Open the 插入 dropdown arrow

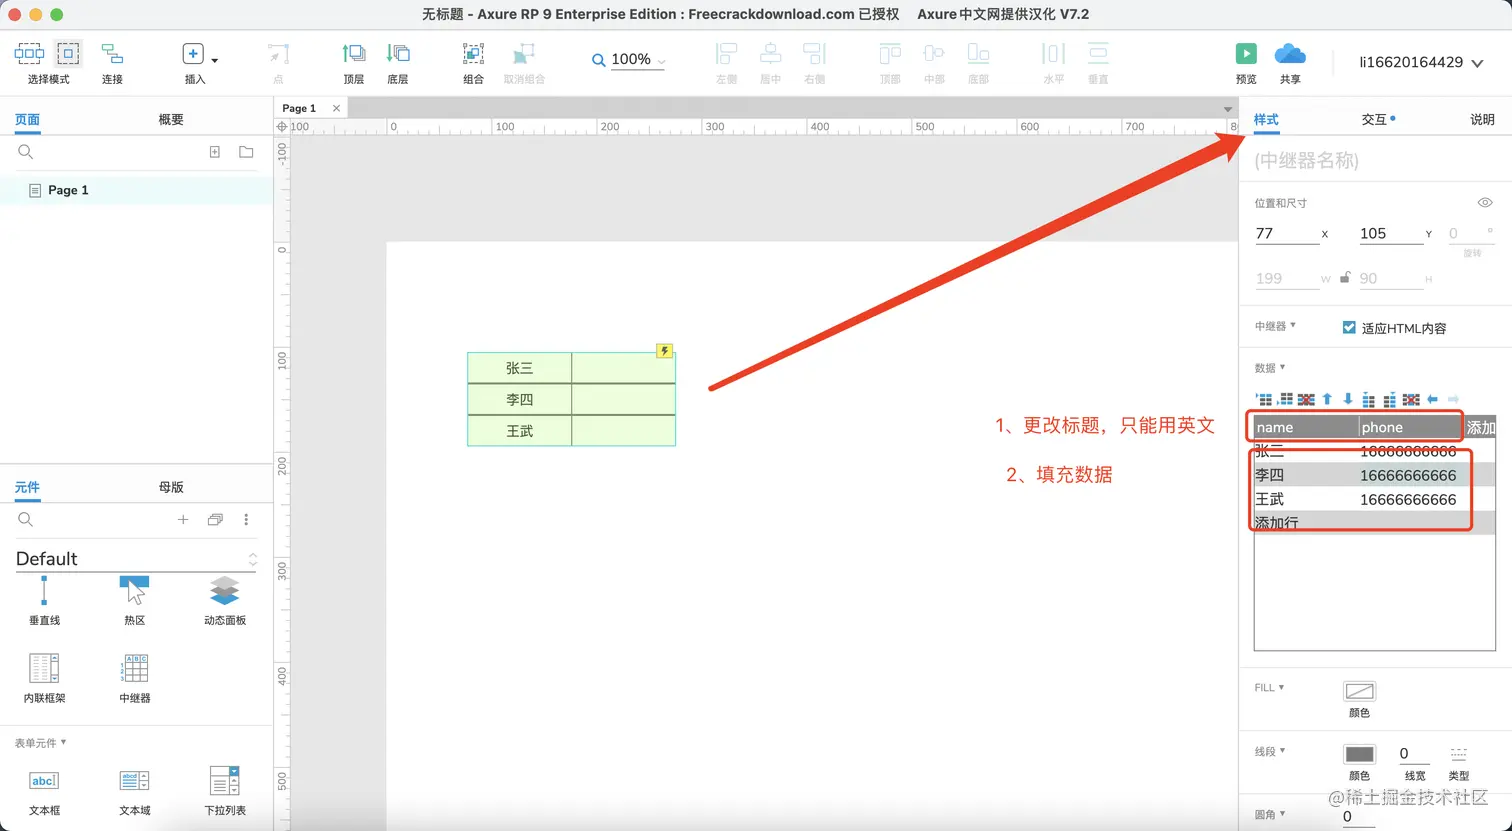tap(214, 61)
